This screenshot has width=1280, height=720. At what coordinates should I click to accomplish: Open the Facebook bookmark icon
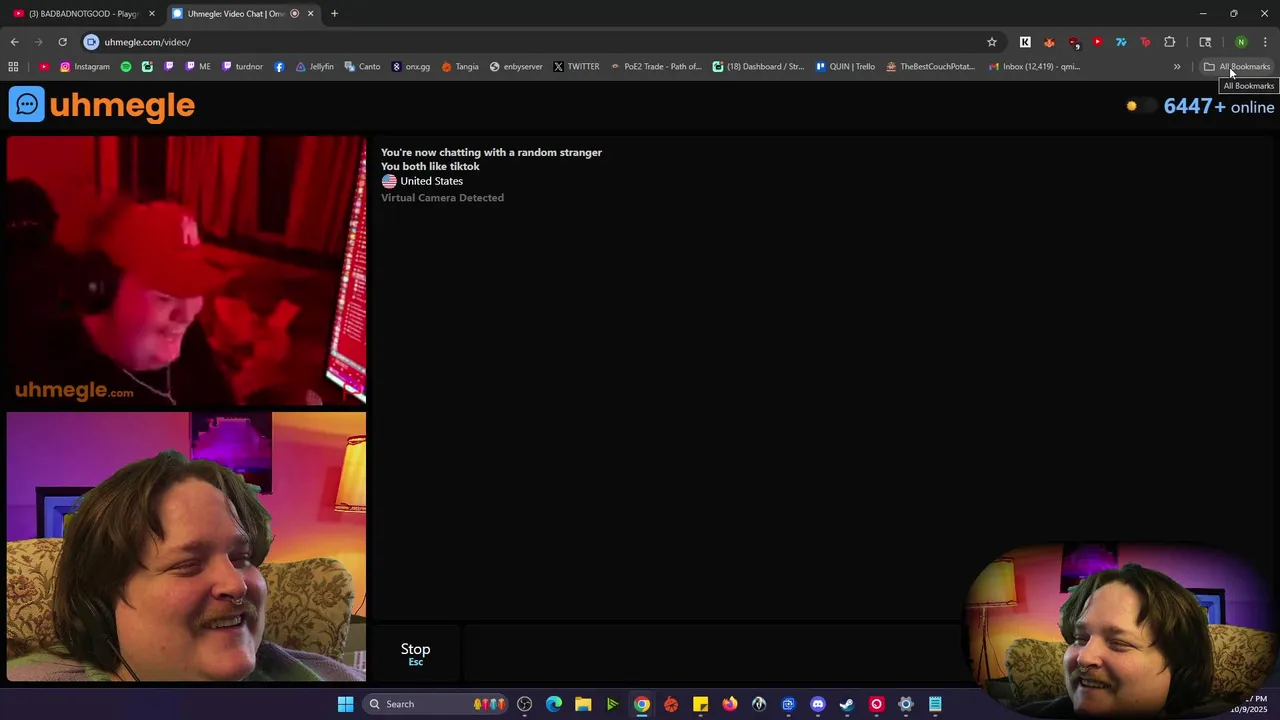tap(279, 67)
